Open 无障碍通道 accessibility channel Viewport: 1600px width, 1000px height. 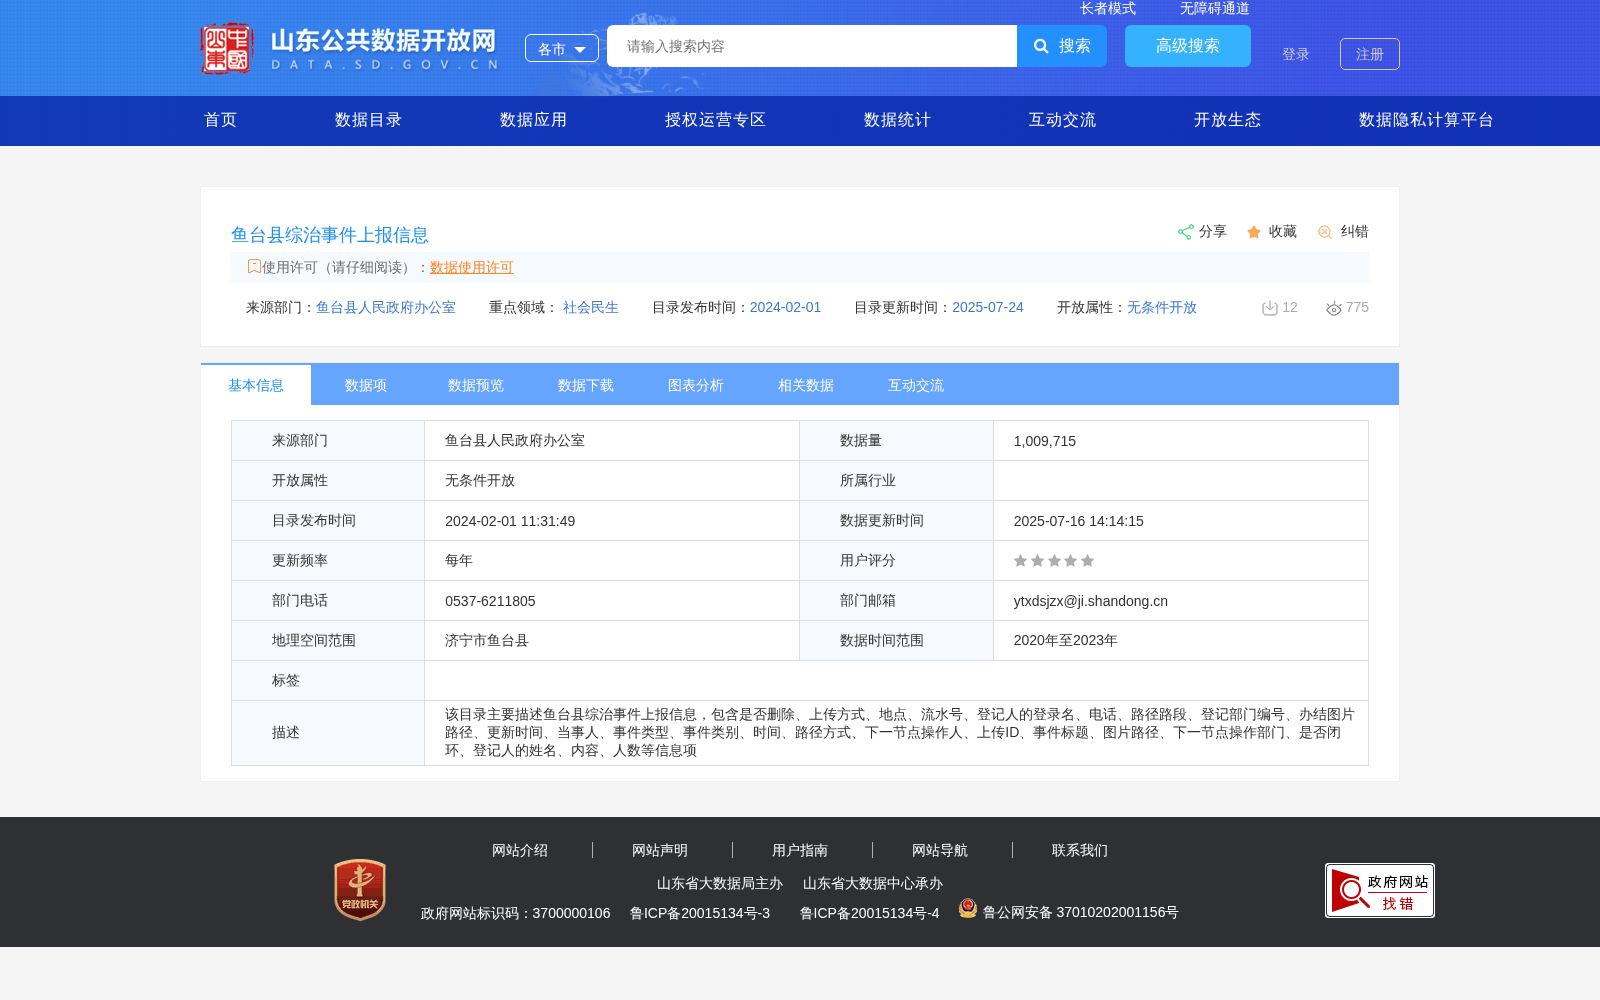(x=1215, y=9)
